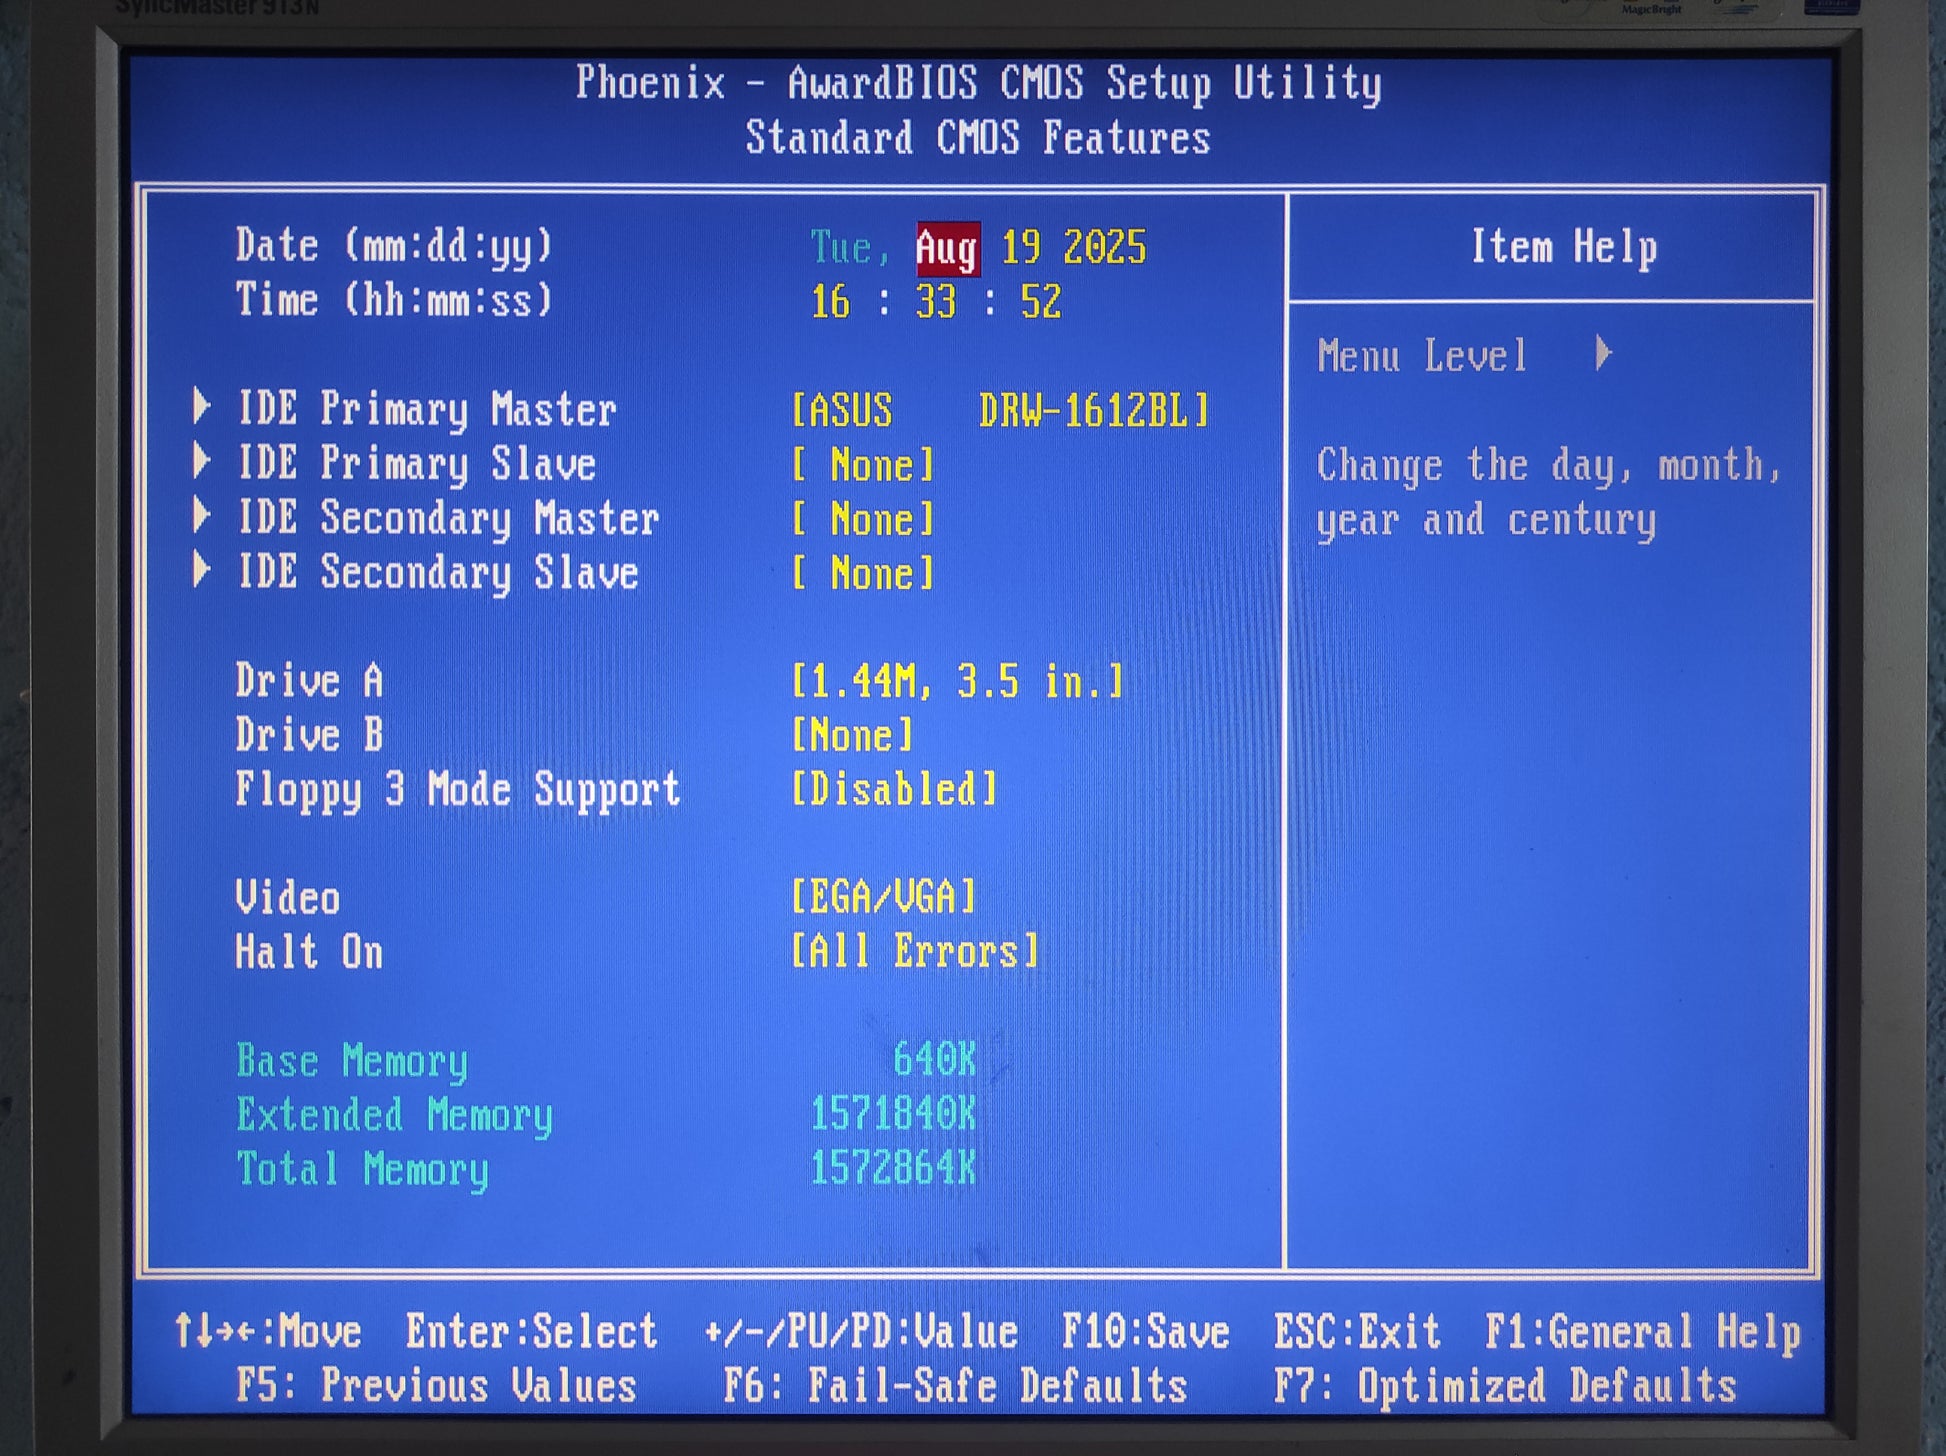Image resolution: width=1946 pixels, height=1456 pixels.
Task: Click the Menu Level arrow indicator
Action: tap(1603, 353)
